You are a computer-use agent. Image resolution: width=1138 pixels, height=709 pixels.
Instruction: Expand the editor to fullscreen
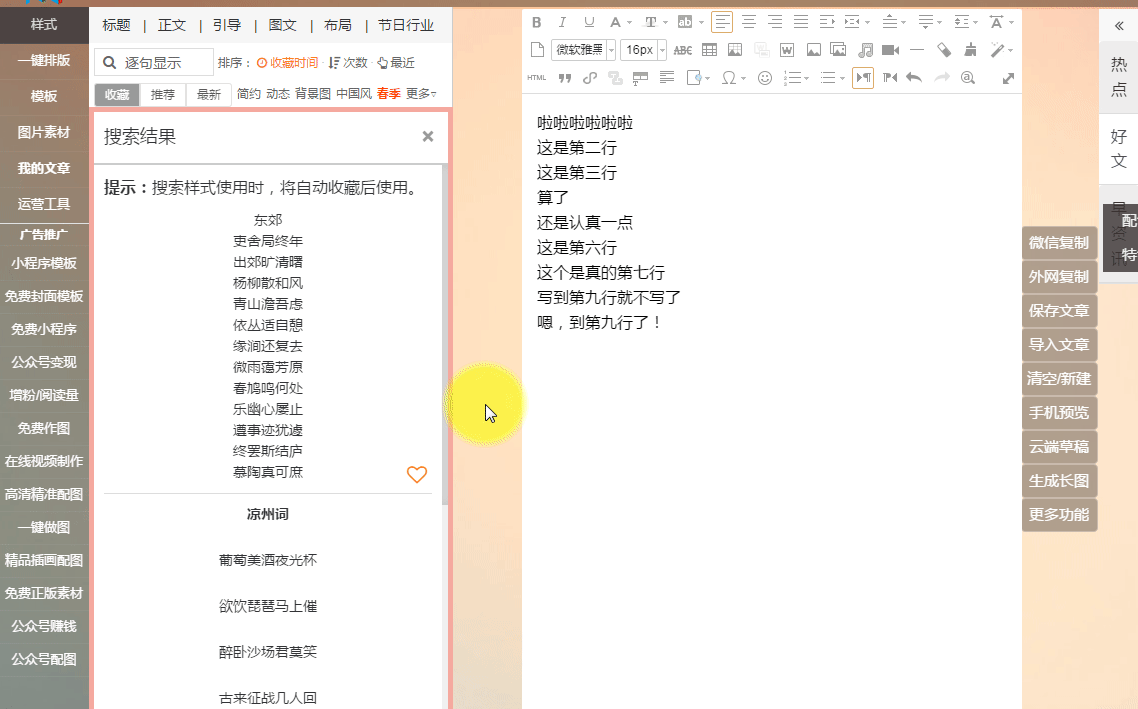[1008, 78]
